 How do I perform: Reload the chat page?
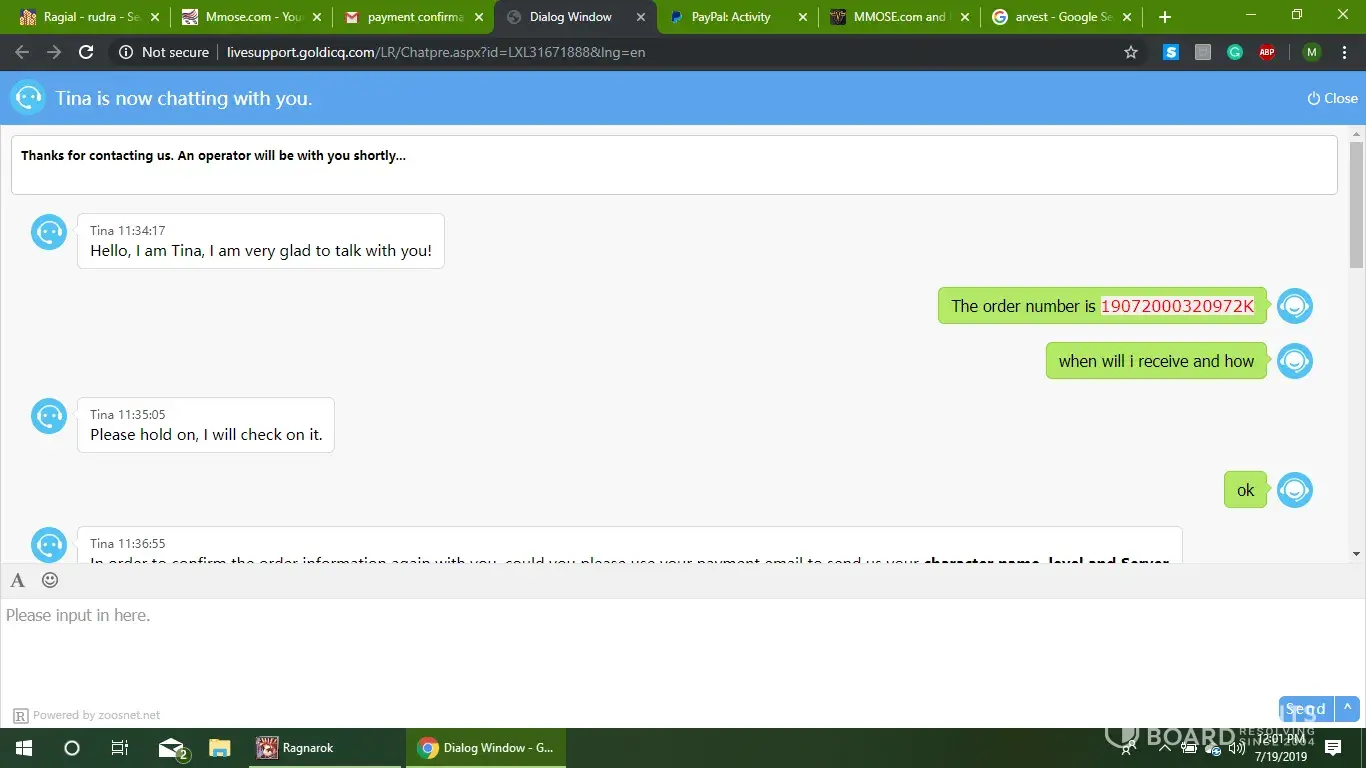(x=86, y=52)
